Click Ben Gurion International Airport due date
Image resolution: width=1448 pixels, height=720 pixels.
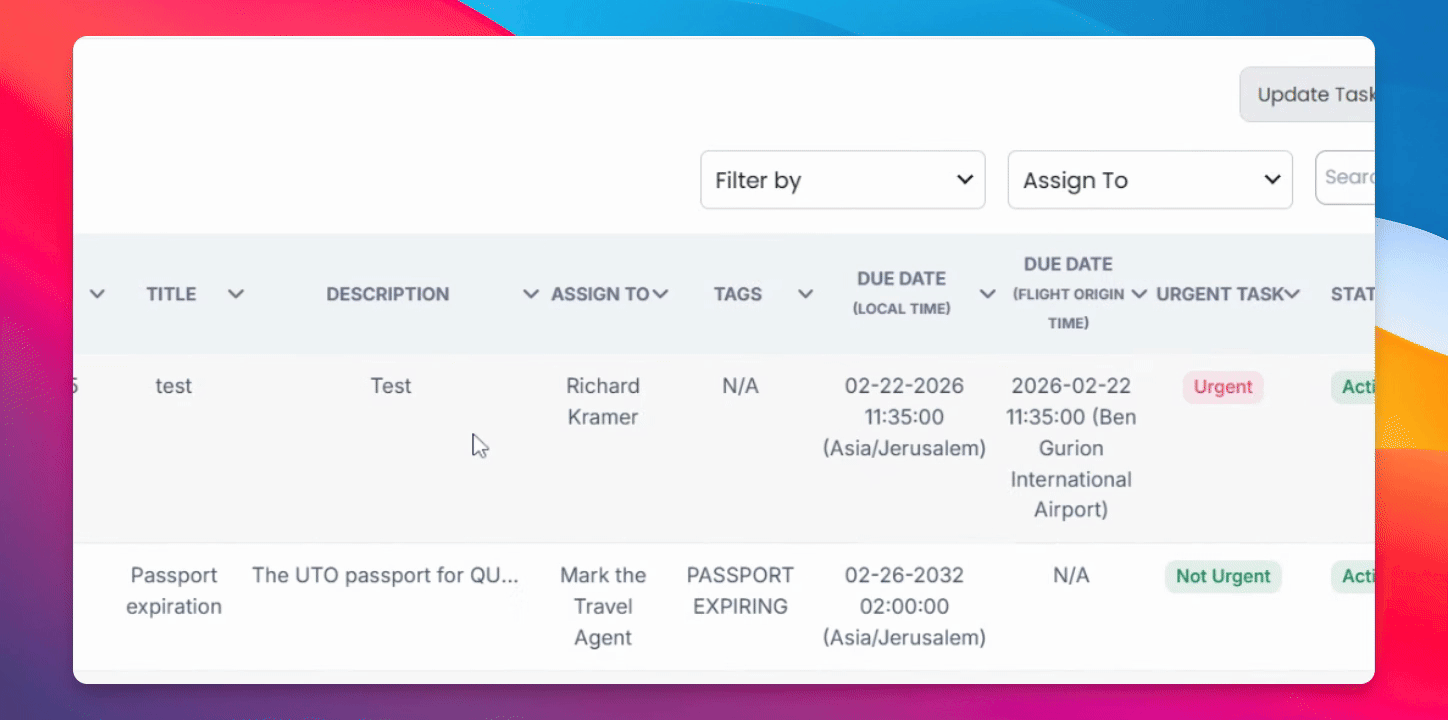tap(1071, 448)
